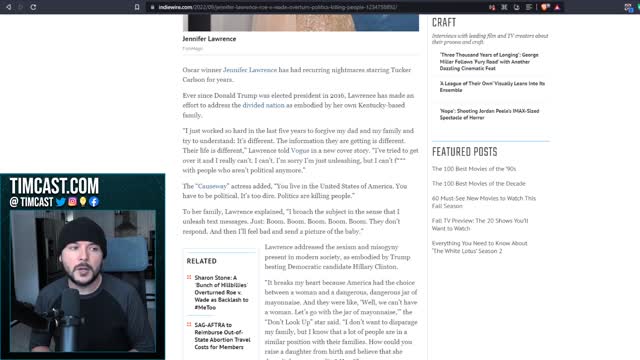640x360 pixels.
Task: Click the Instagram icon in Timcast overlay
Action: [72, 202]
